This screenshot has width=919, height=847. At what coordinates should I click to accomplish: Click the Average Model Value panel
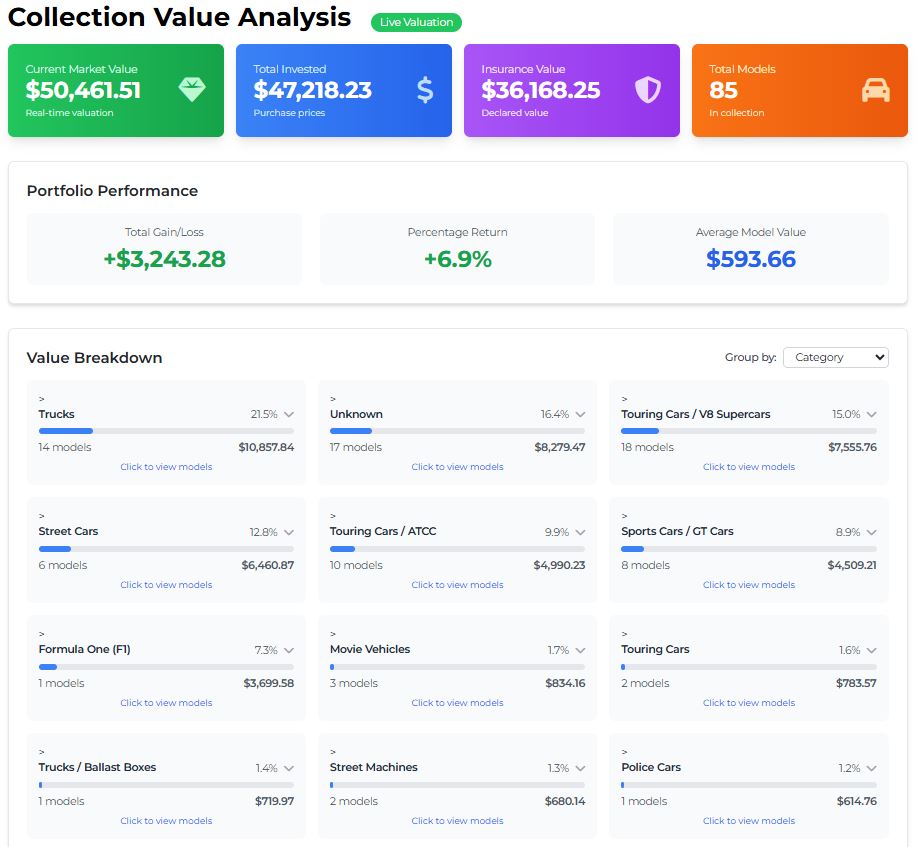click(750, 249)
